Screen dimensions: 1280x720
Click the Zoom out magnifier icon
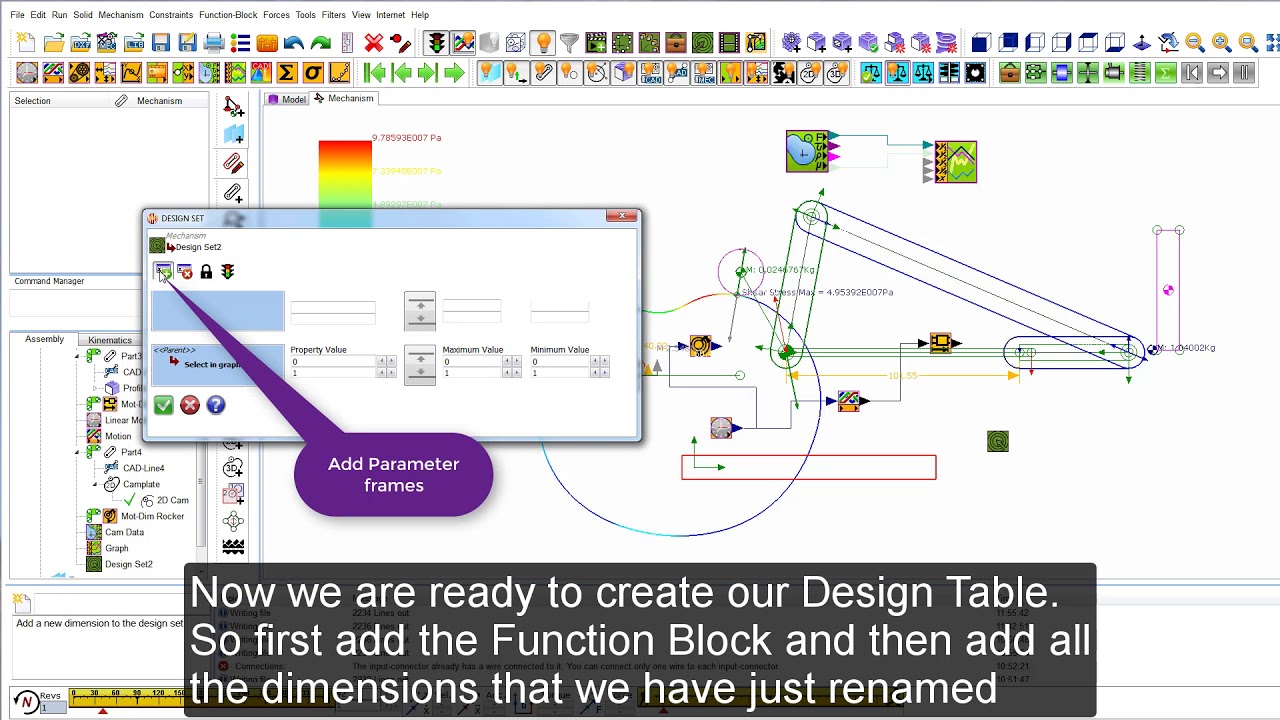click(x=1195, y=43)
